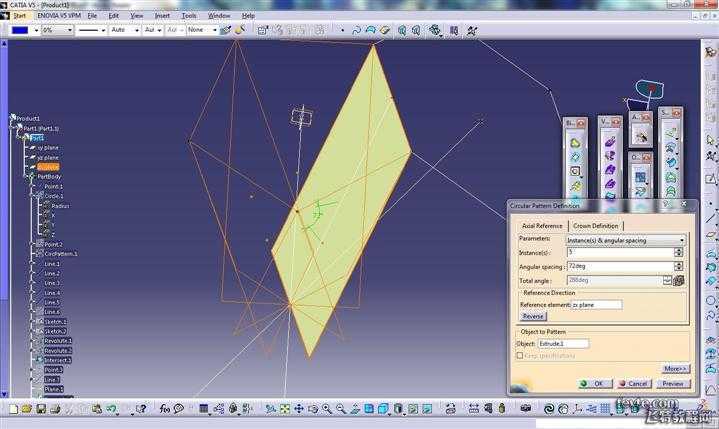The height and width of the screenshot is (429, 719).
Task: Click the top purple volume icon in floating toolbar
Action: (610, 142)
